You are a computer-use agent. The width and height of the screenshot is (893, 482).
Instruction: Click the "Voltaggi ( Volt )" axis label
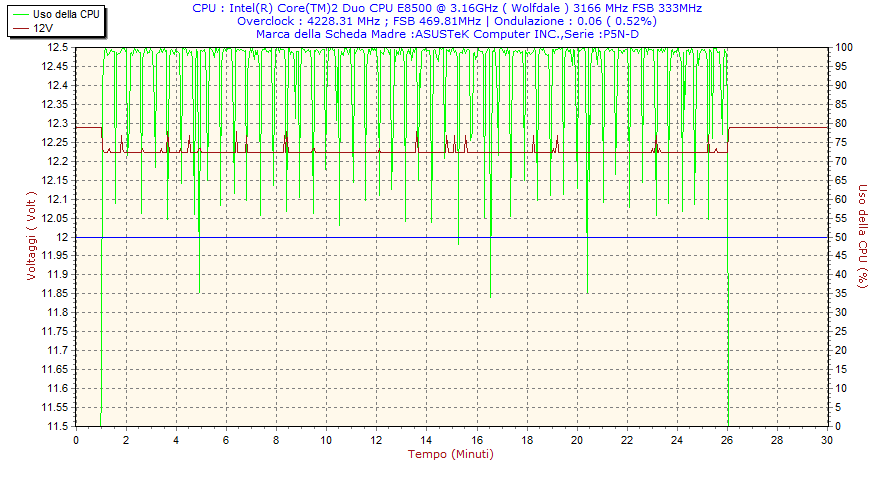click(31, 237)
